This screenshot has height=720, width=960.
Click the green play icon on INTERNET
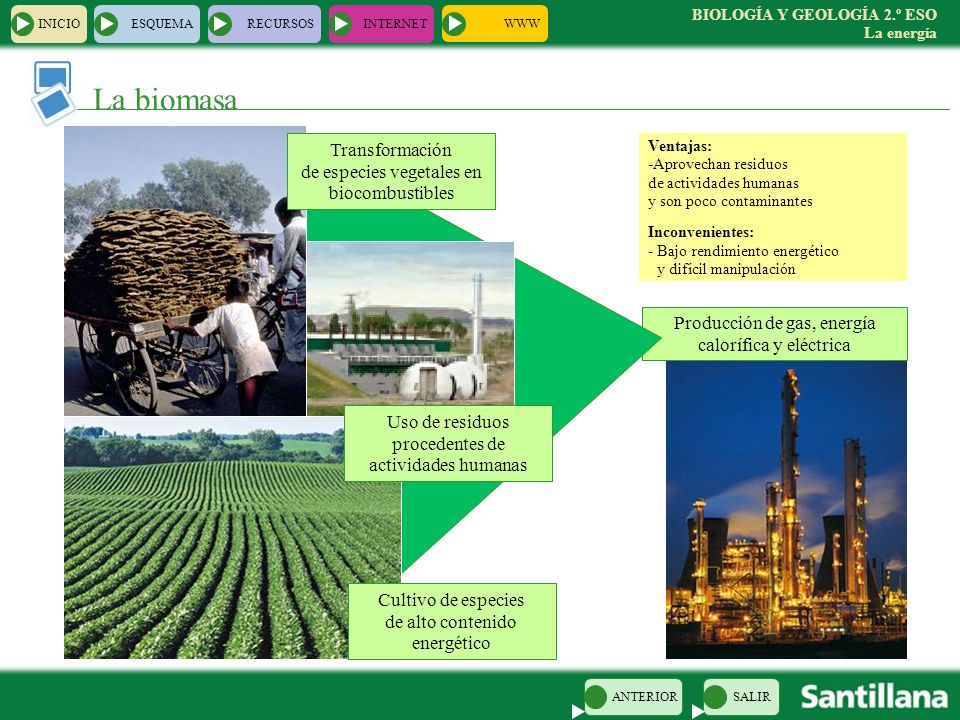tap(341, 24)
